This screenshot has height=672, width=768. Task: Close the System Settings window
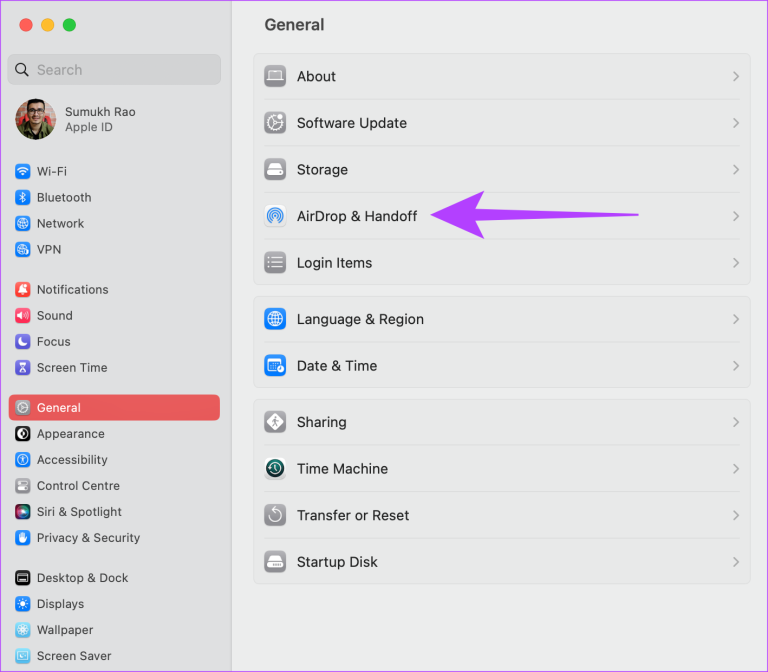tap(25, 25)
